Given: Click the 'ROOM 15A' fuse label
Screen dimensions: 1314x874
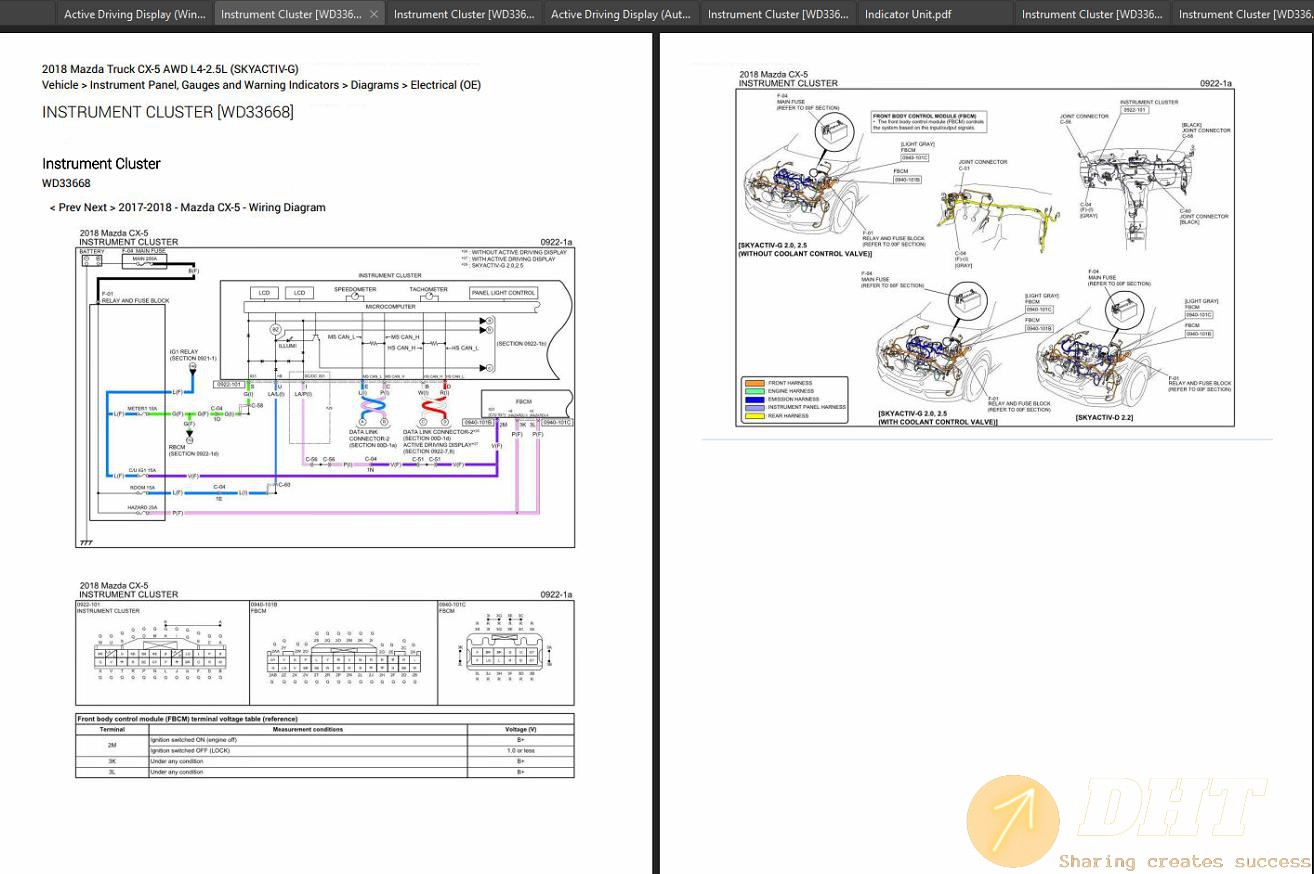Looking at the screenshot, I should coord(142,487).
